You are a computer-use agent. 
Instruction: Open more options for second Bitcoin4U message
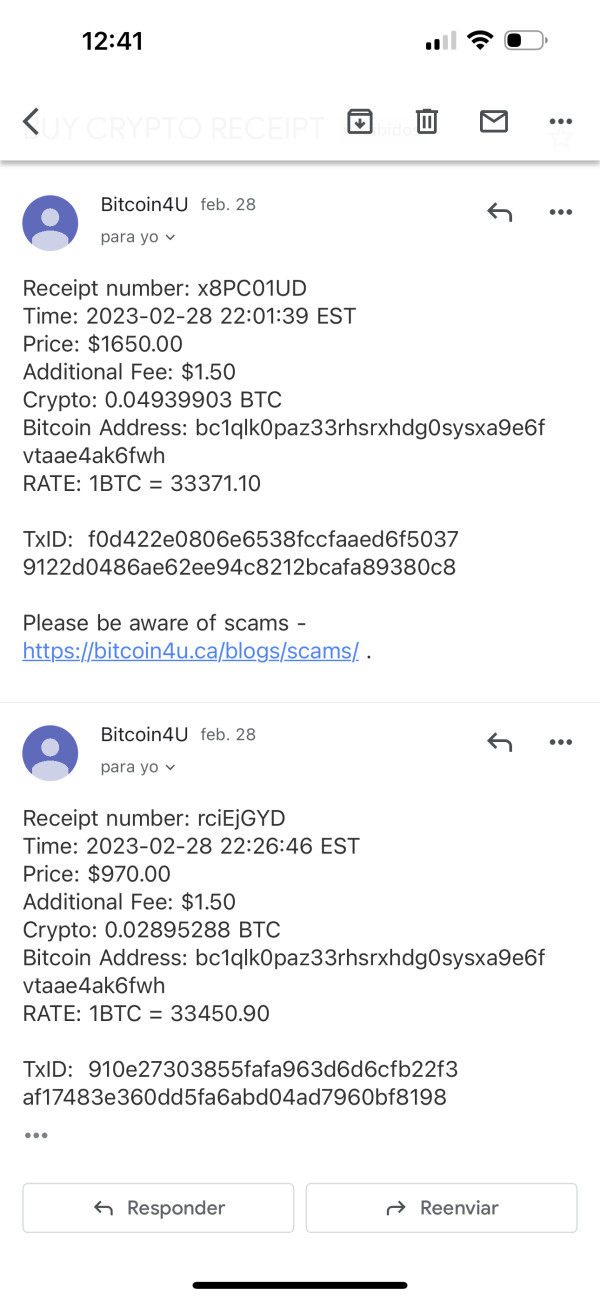pos(560,742)
